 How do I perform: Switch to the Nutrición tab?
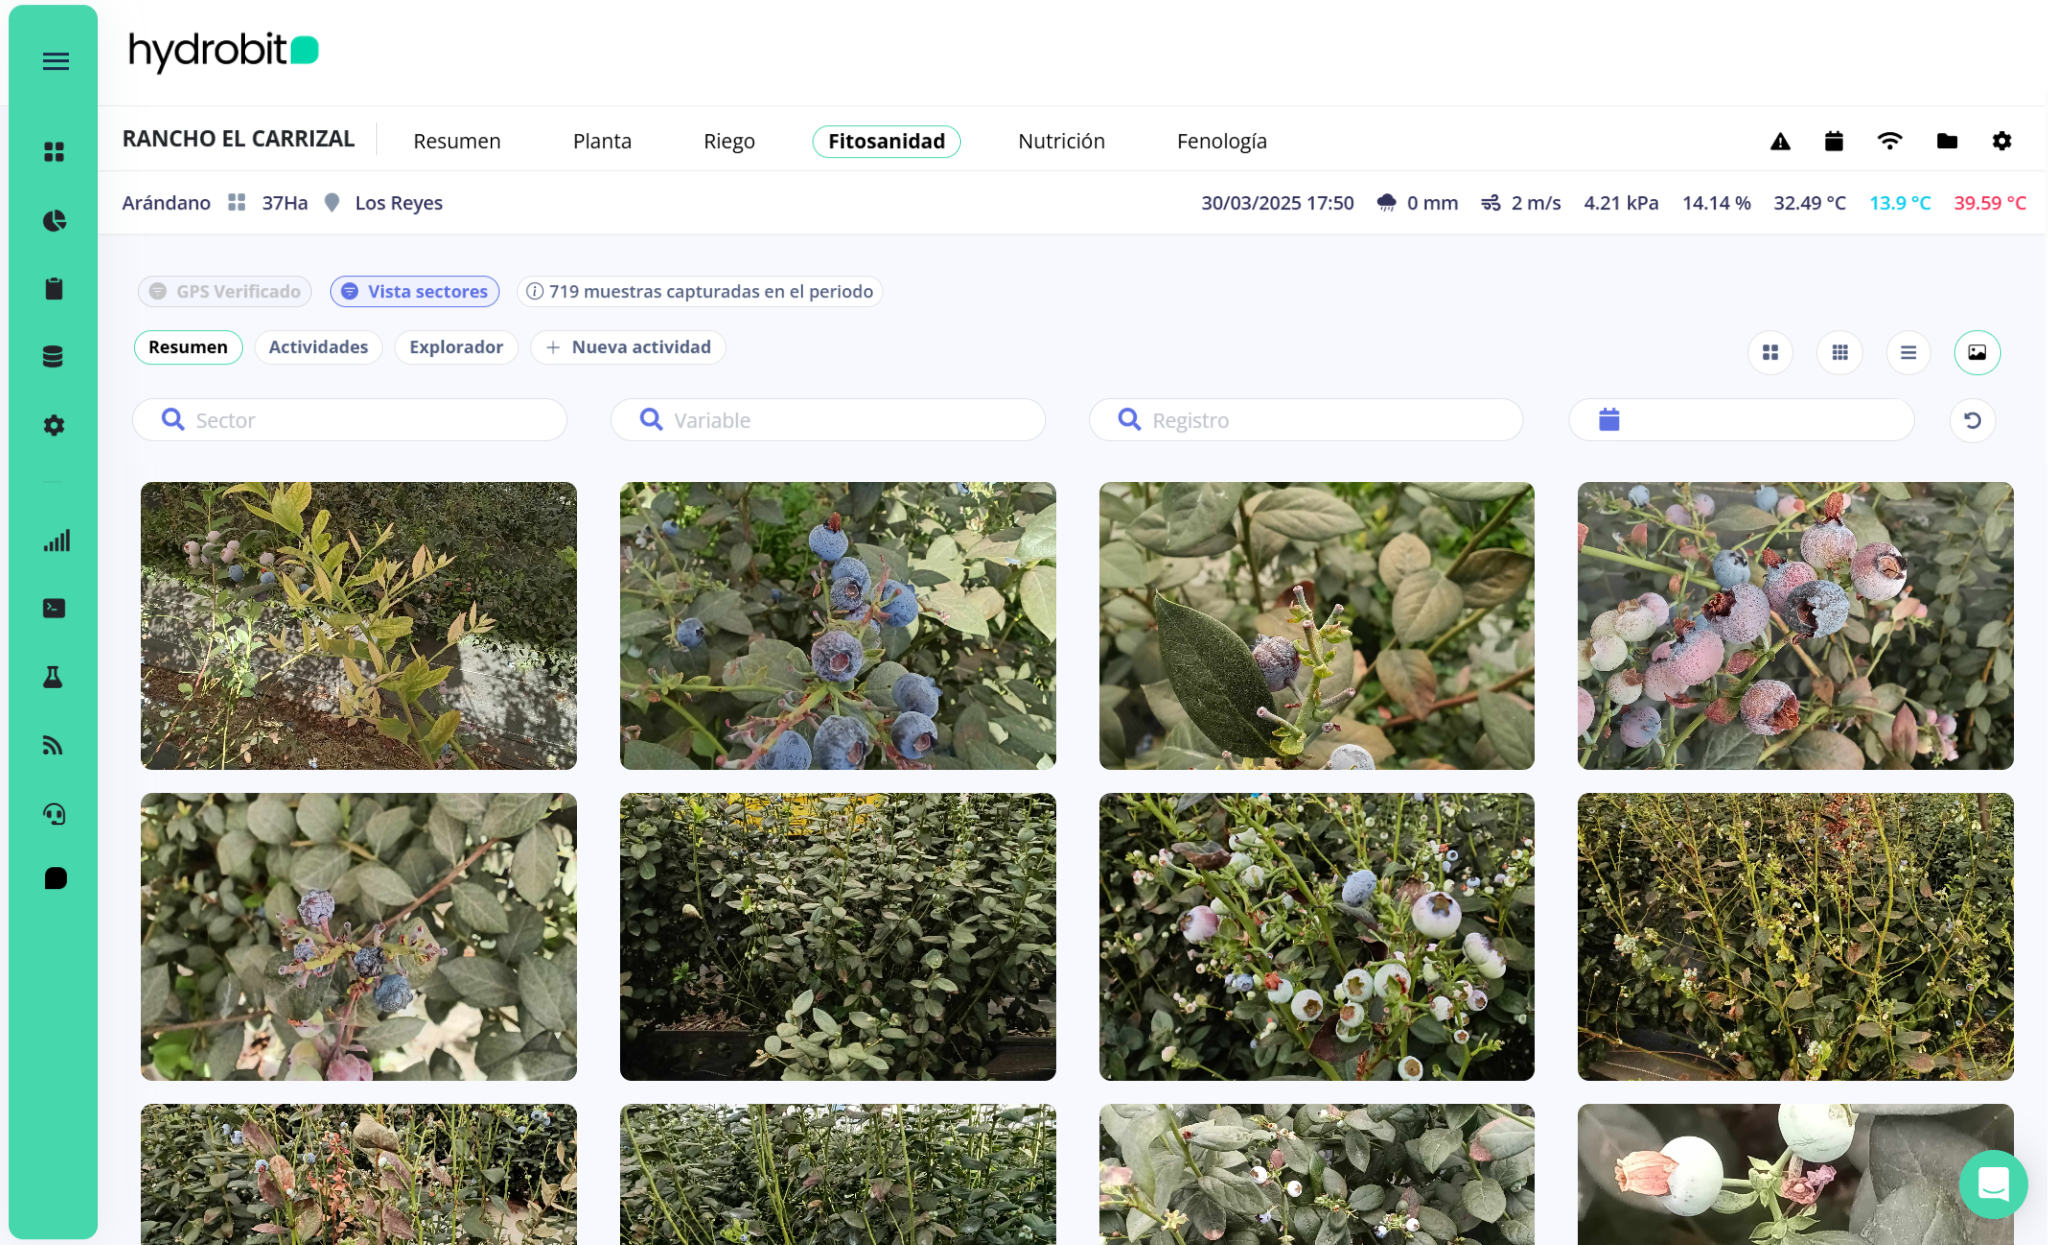1061,141
